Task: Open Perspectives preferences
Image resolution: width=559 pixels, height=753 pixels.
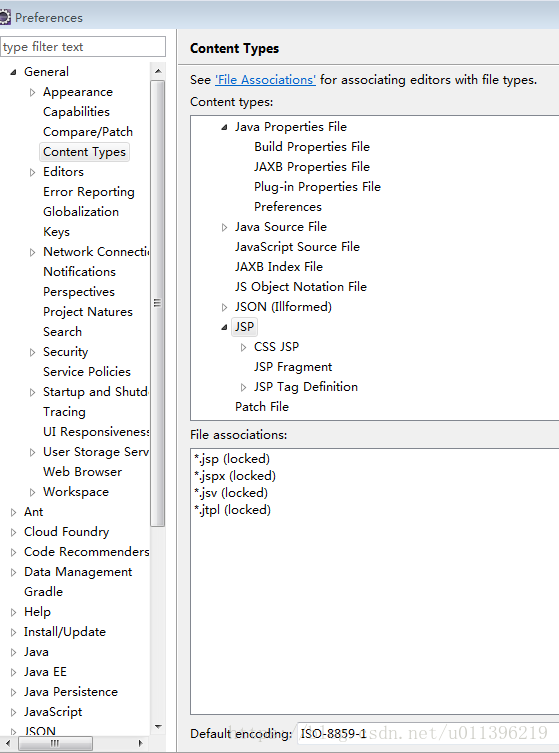Action: 79,292
